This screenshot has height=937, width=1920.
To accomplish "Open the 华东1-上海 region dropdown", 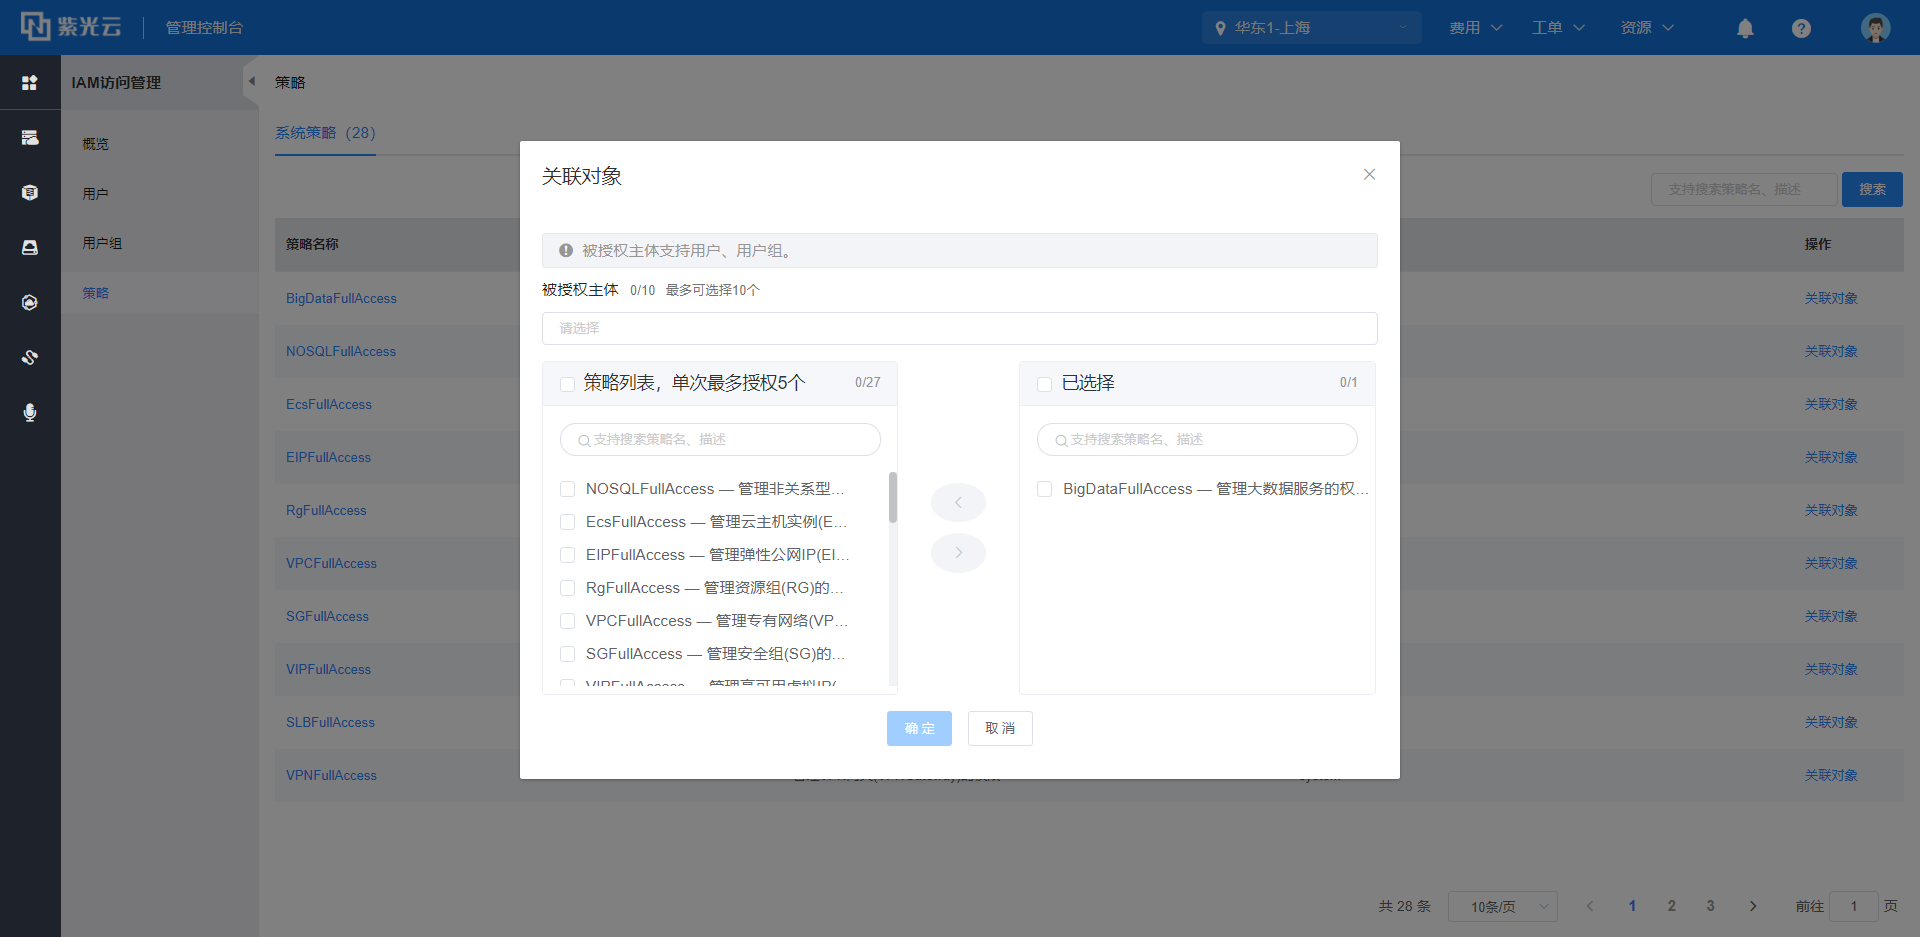I will point(1310,28).
